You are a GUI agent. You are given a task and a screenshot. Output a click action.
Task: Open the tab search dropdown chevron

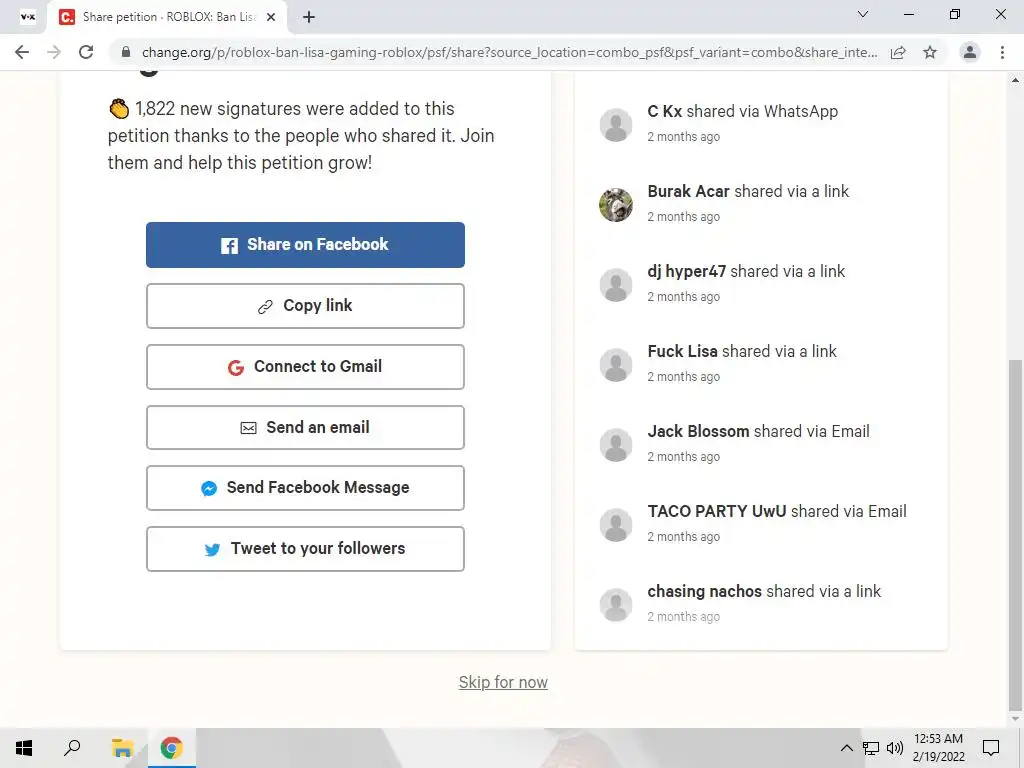[863, 14]
